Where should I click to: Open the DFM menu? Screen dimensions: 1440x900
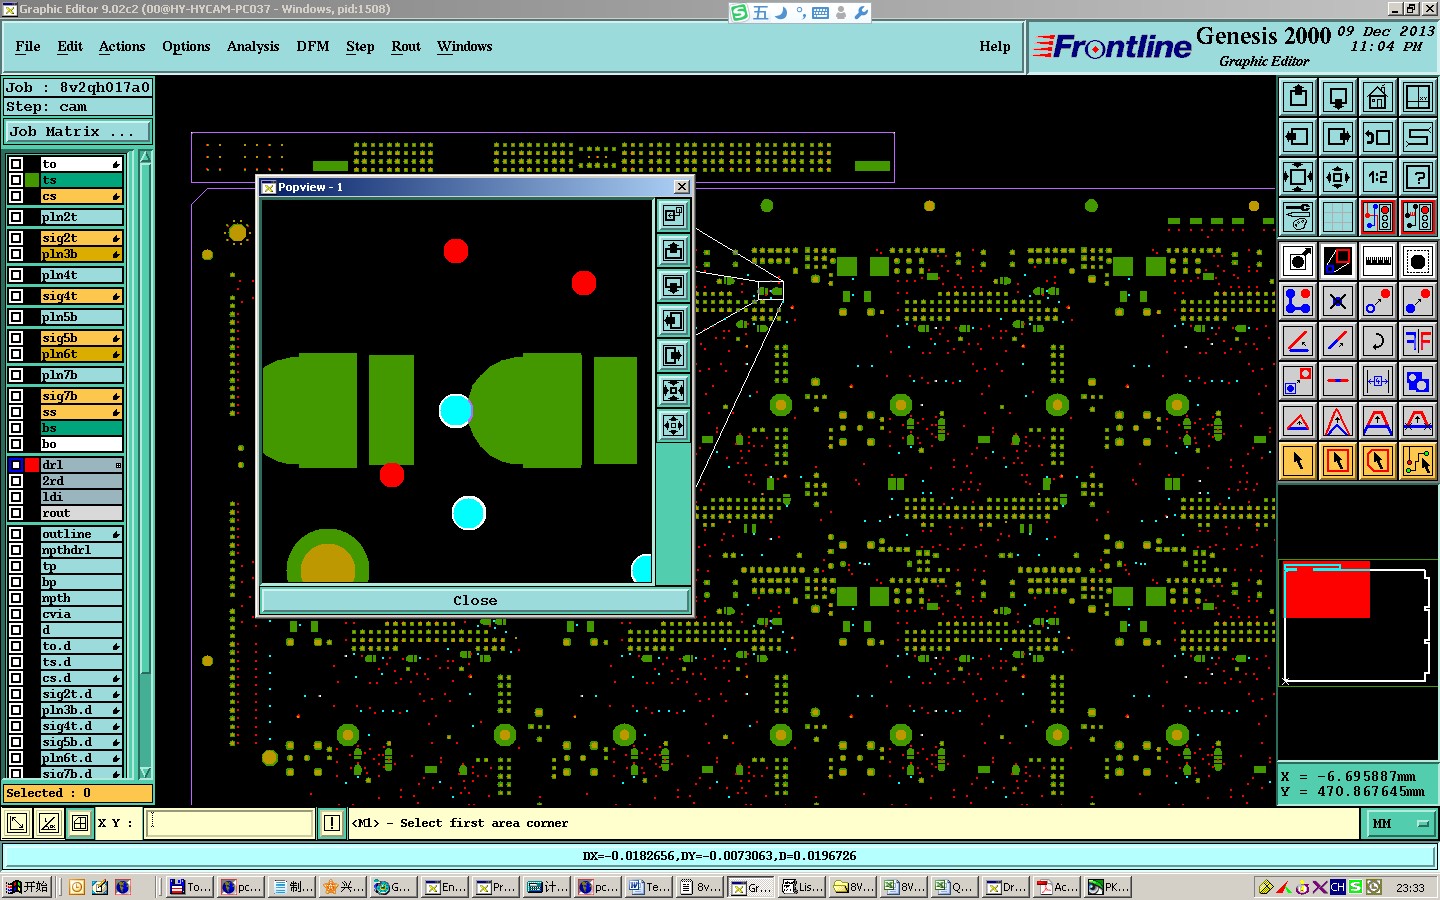click(x=313, y=46)
